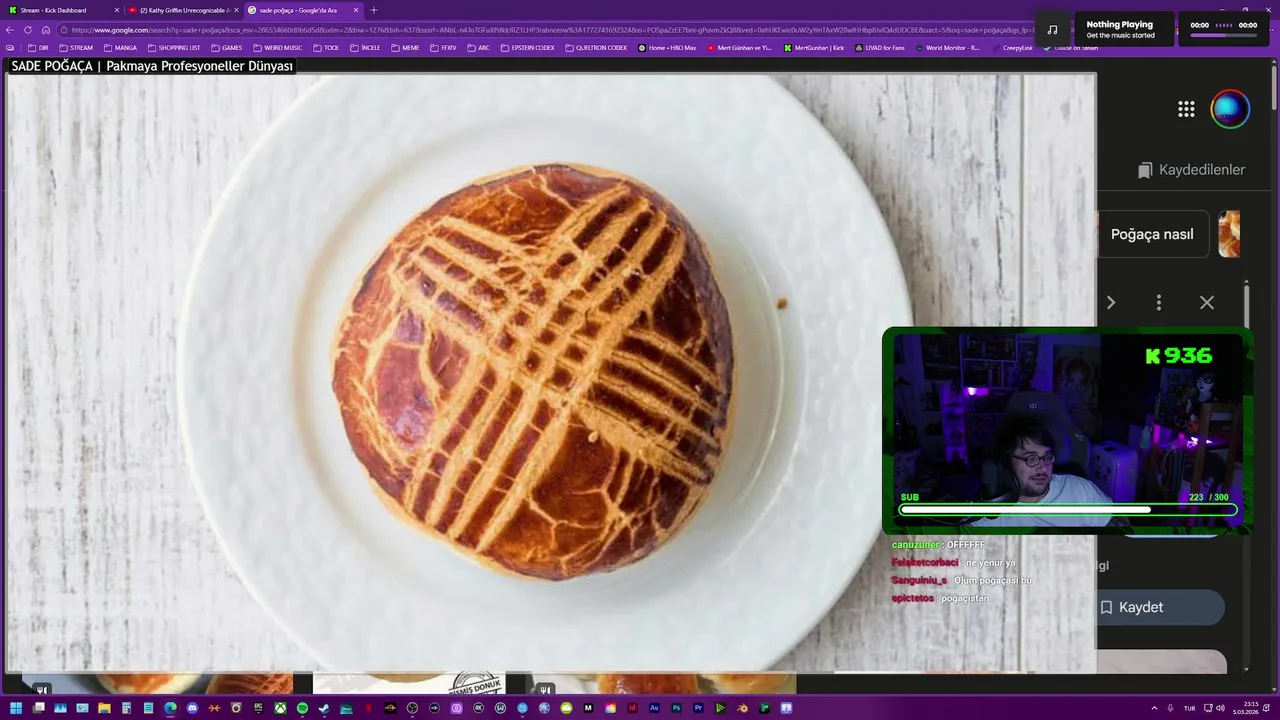This screenshot has width=1280, height=720.
Task: Open Kaydedilenler saved items
Action: [1191, 170]
